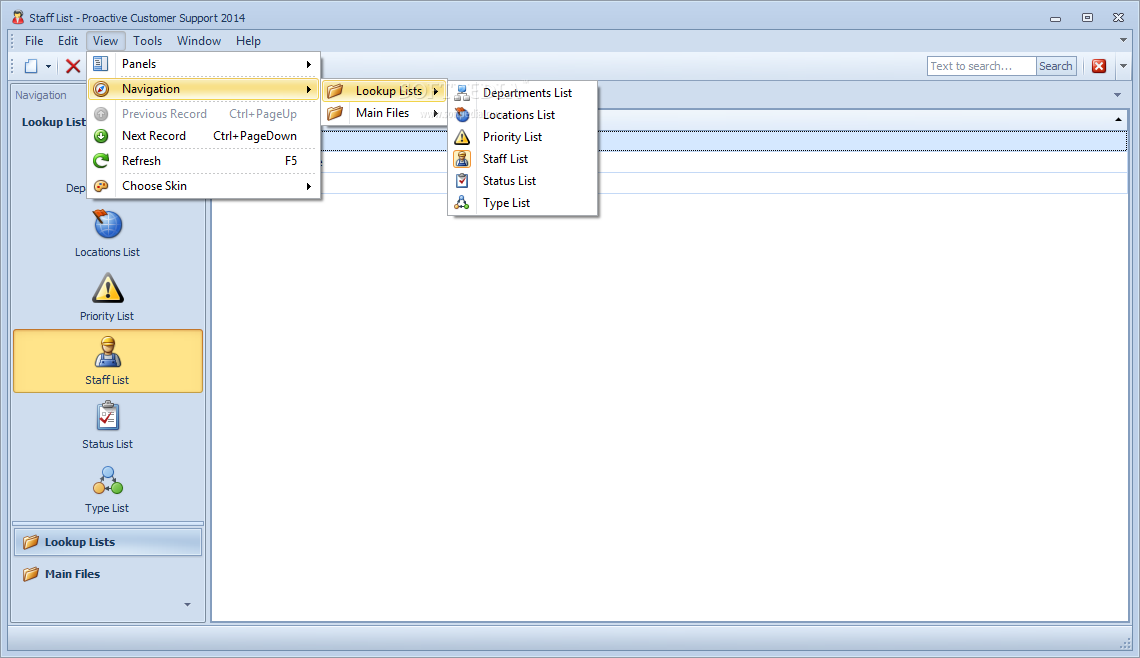Viewport: 1140px width, 658px height.
Task: Click the red clear search icon
Action: point(1099,66)
